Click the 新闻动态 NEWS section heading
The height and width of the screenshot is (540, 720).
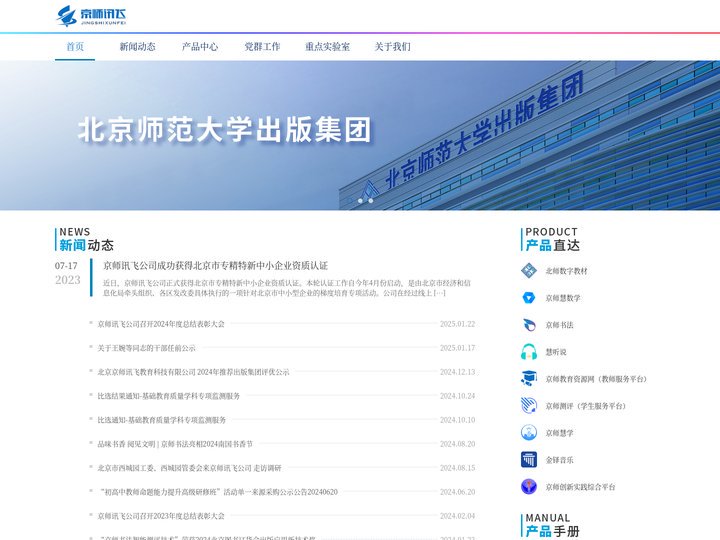86,239
